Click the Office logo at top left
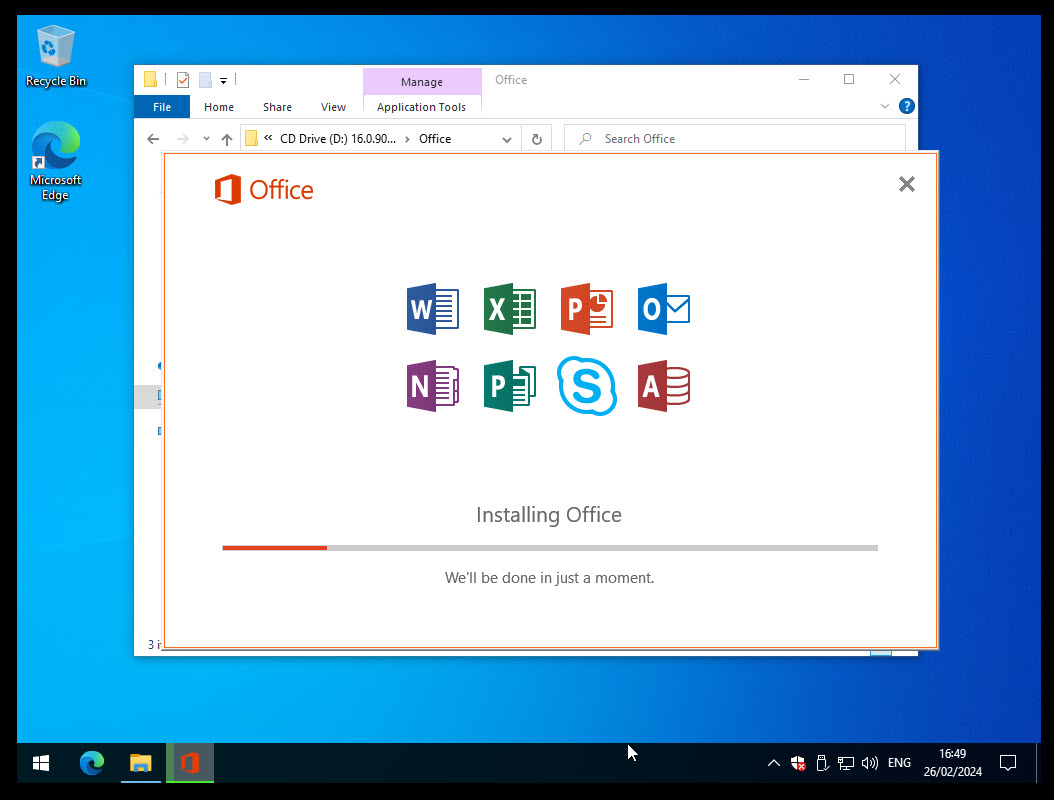The image size is (1054, 800). click(263, 189)
